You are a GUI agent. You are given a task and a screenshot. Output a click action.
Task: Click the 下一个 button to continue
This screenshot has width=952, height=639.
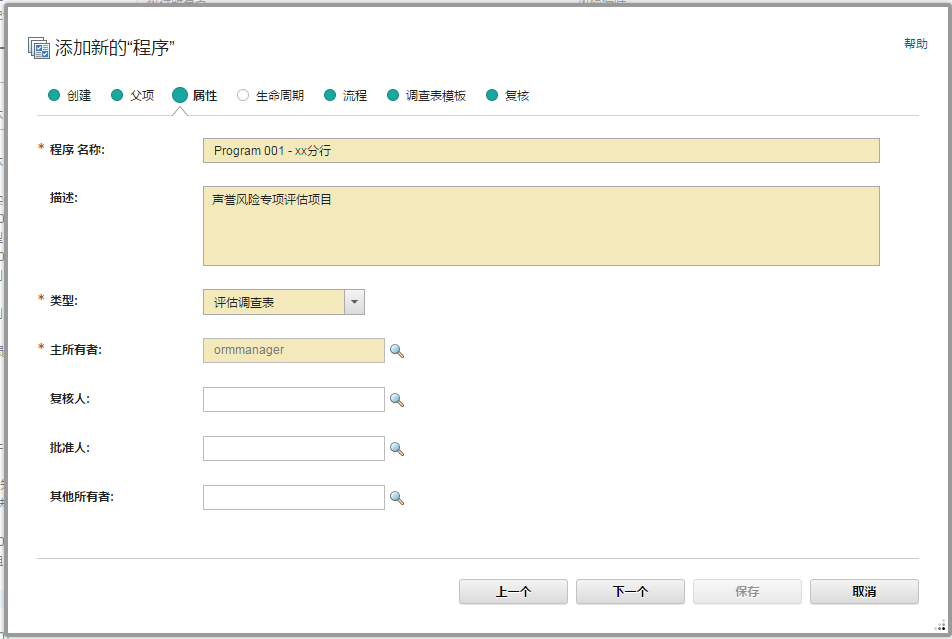pos(630,591)
